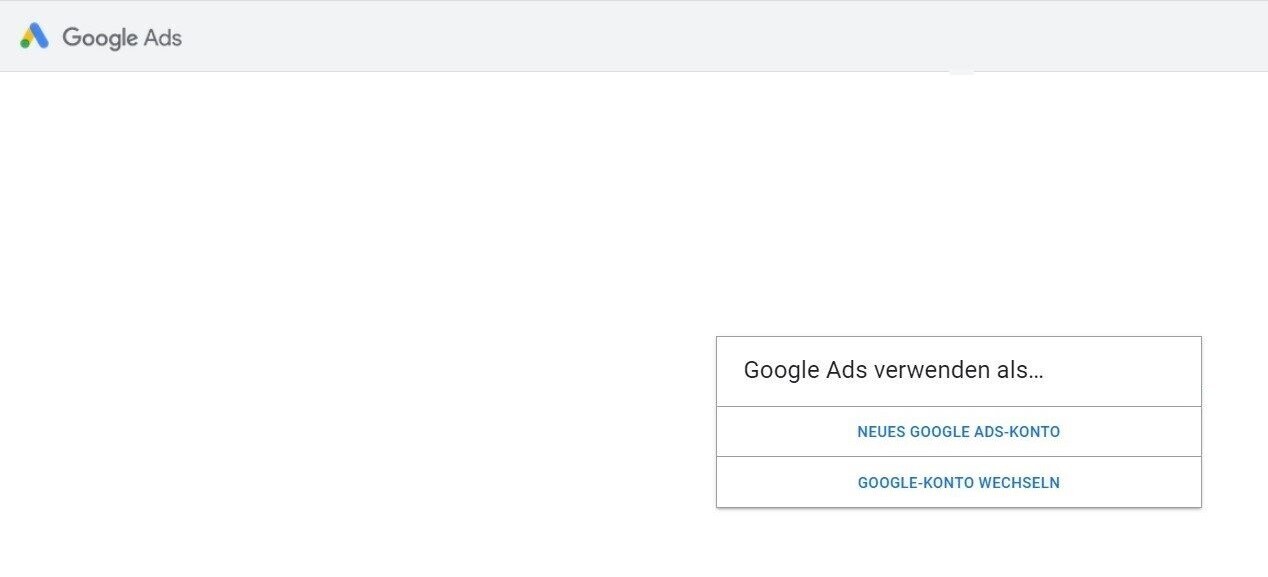Click the word "WECHSELN" in the second option

[x=1019, y=483]
